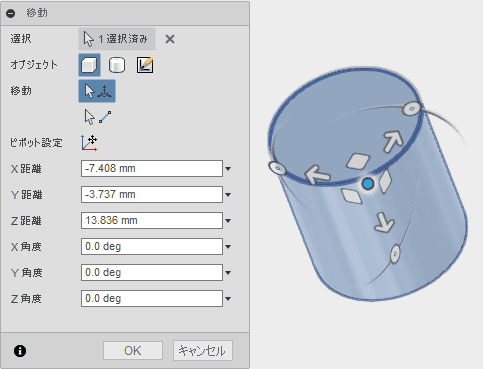This screenshot has width=483, height=369.
Task: Click the downward translate arrow on the manipulator
Action: [x=384, y=222]
